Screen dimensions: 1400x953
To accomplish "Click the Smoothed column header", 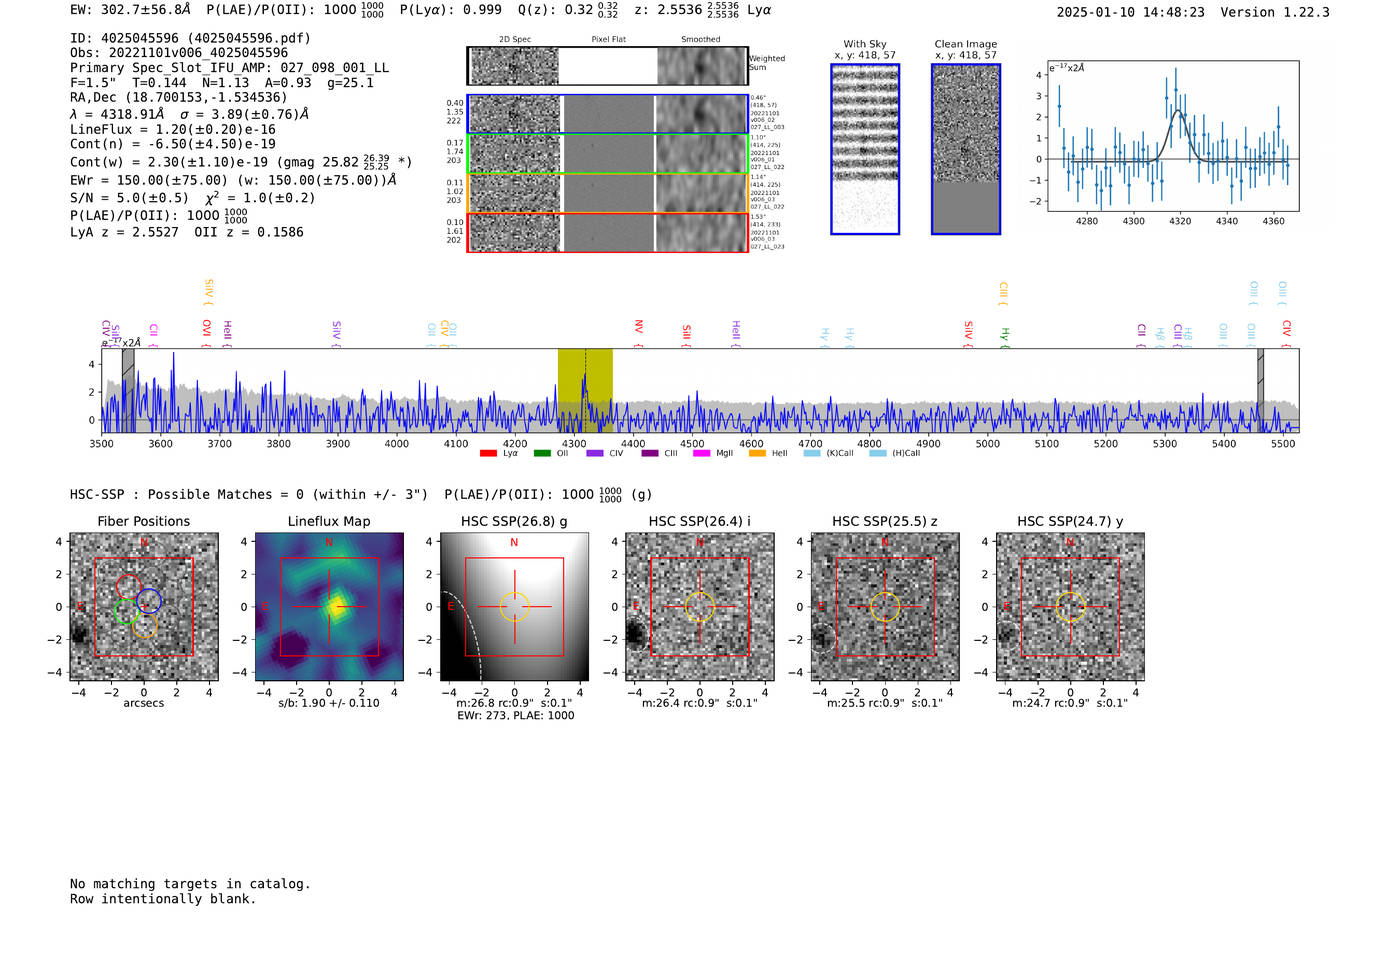I will click(701, 40).
